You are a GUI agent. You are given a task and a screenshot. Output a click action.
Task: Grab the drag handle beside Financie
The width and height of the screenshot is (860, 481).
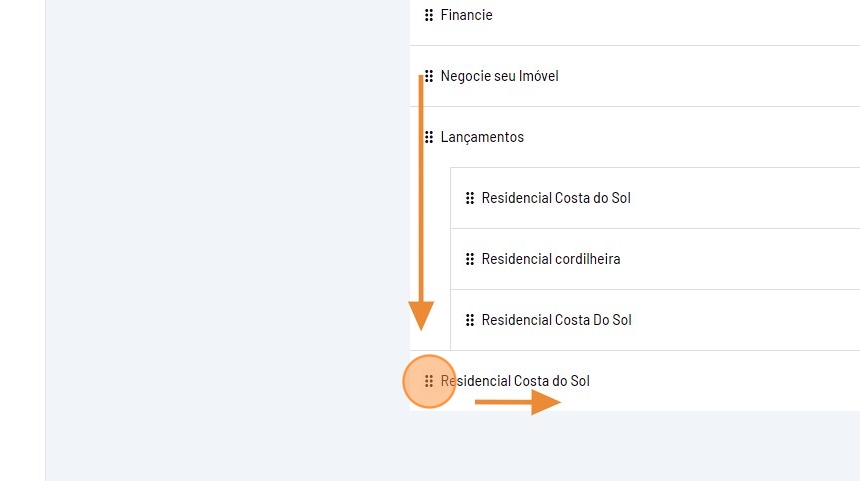coord(429,15)
